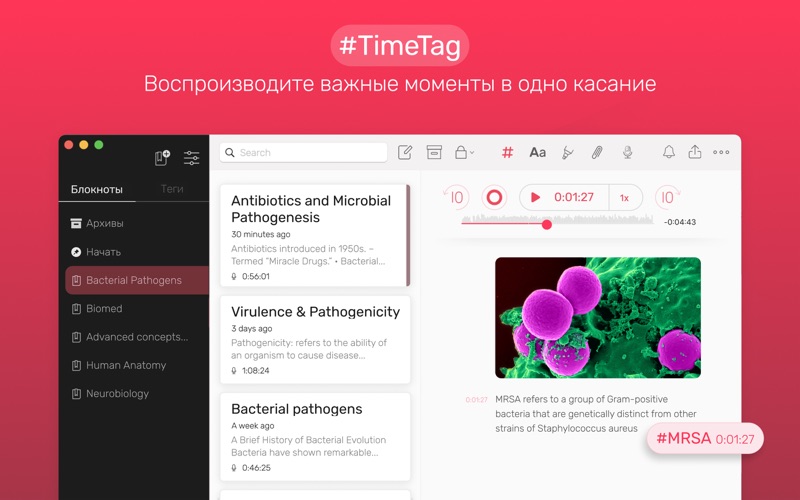
Task: Click the #TimeTag banner badge
Action: point(399,46)
